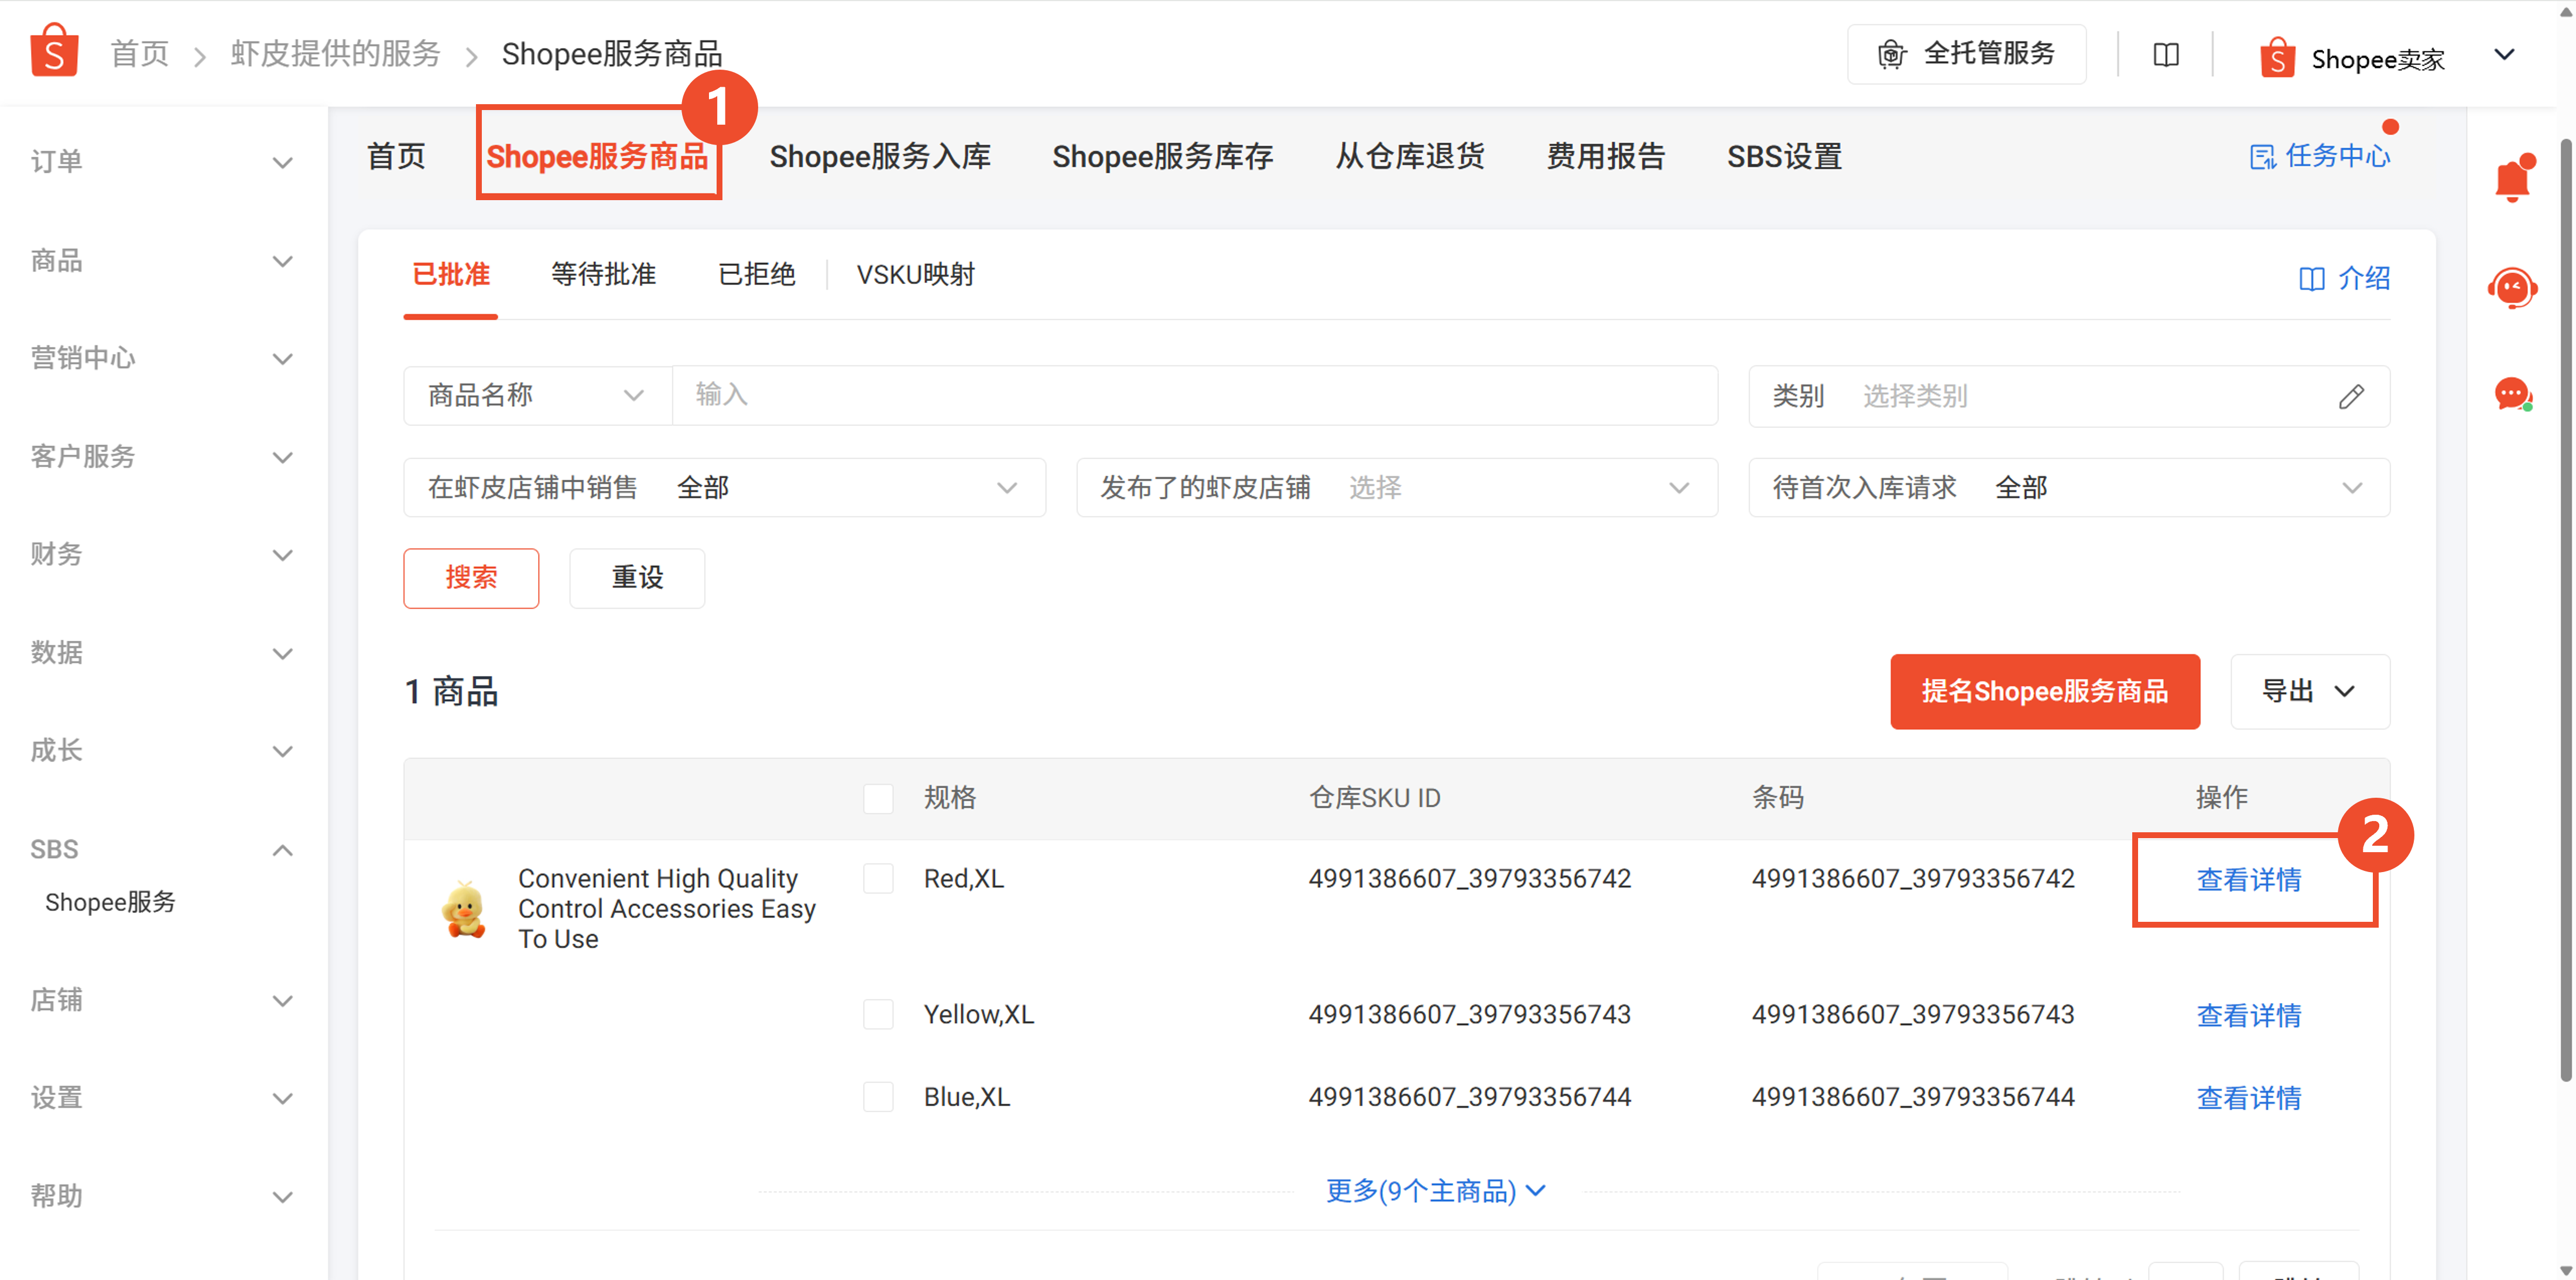Image resolution: width=2576 pixels, height=1280 pixels.
Task: Switch to 费用报告 tab
Action: [1605, 156]
